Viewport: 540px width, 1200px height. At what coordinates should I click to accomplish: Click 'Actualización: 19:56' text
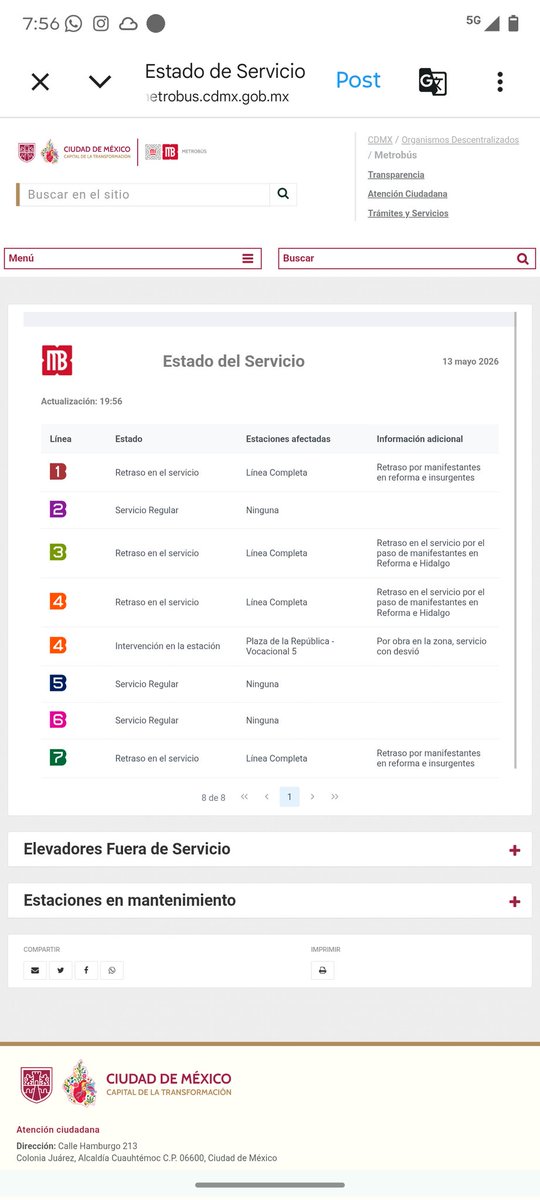coord(81,401)
